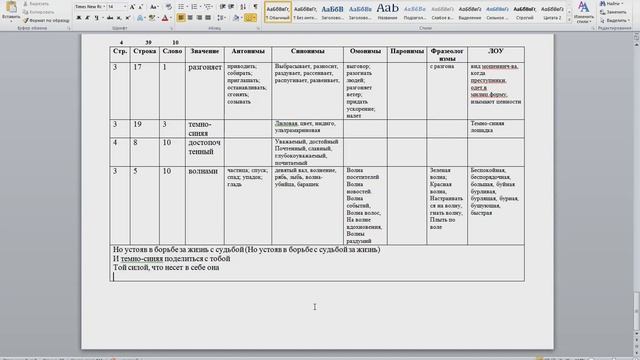Open the font color dropdown arrow
Viewport: 640px width, 360px height.
point(170,18)
